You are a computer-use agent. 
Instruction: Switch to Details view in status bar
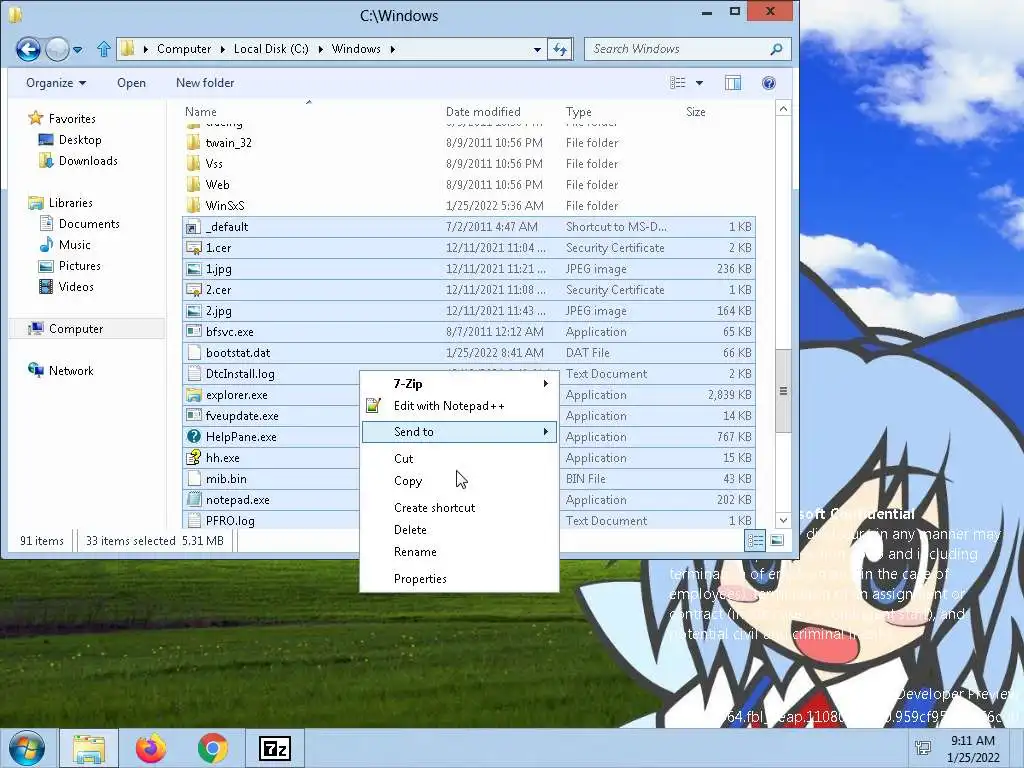pyautogui.click(x=755, y=540)
